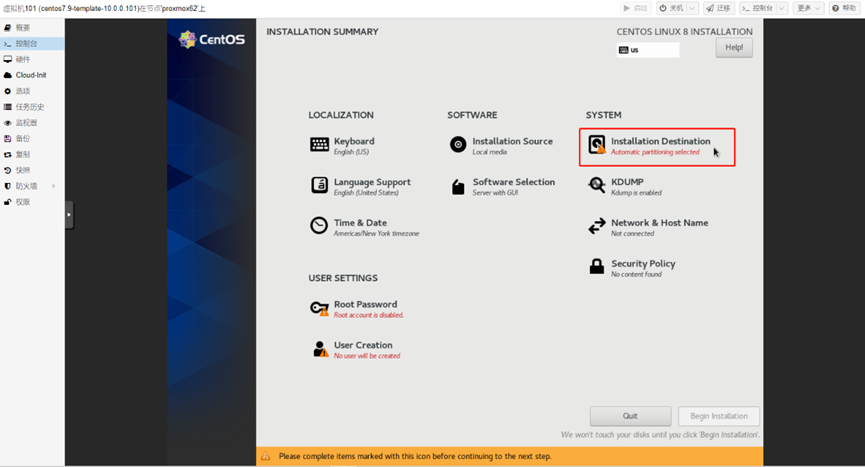Click the us keyboard layout indicator
The width and height of the screenshot is (865, 467).
pos(648,50)
